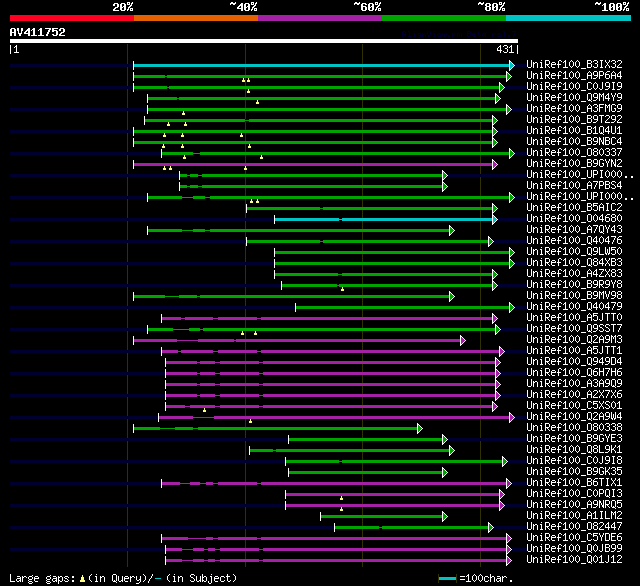Viewport: 640px width, 586px height.
Task: Open the UniRef100_A3FMG9 hit label
Action: point(574,109)
